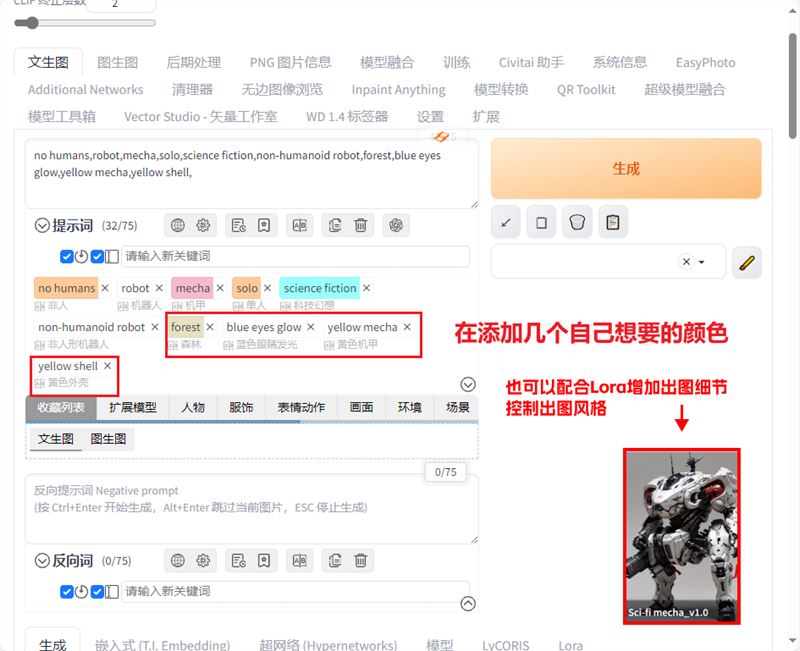Delete all prompt keywords with trash icon
800x651 pixels.
(361, 225)
